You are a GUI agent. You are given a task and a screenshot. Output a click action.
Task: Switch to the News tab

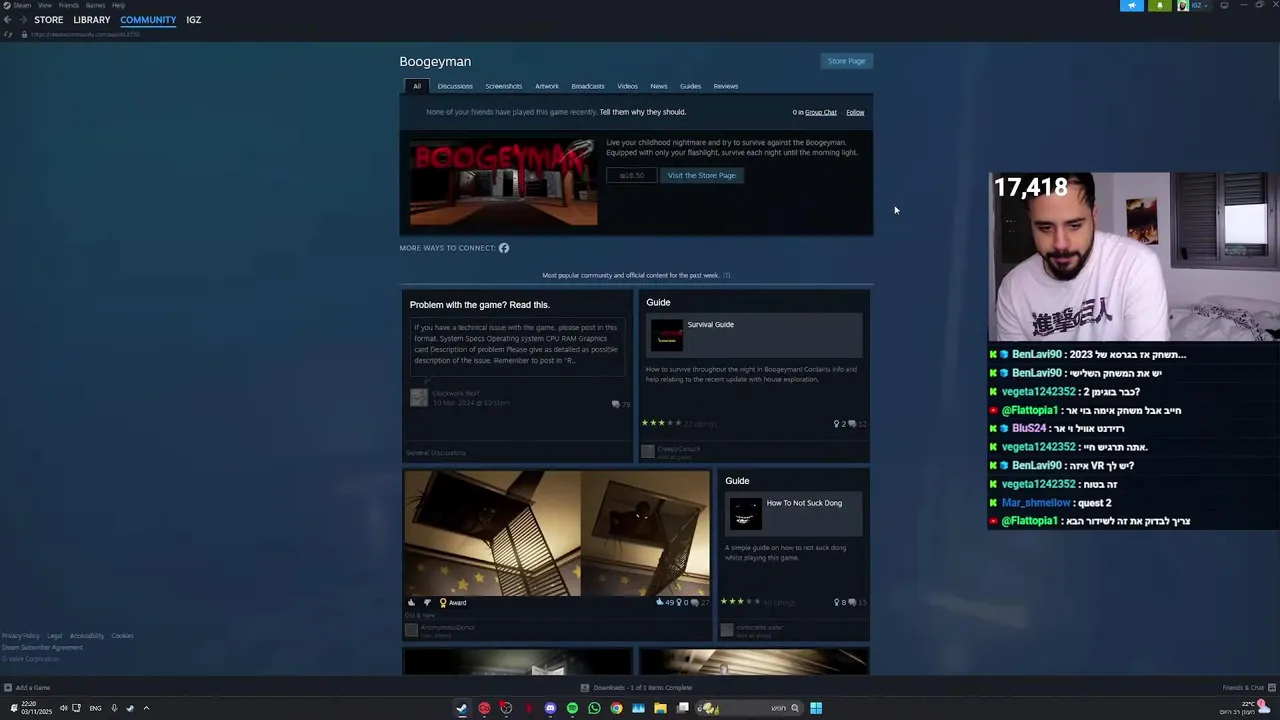[x=659, y=86]
